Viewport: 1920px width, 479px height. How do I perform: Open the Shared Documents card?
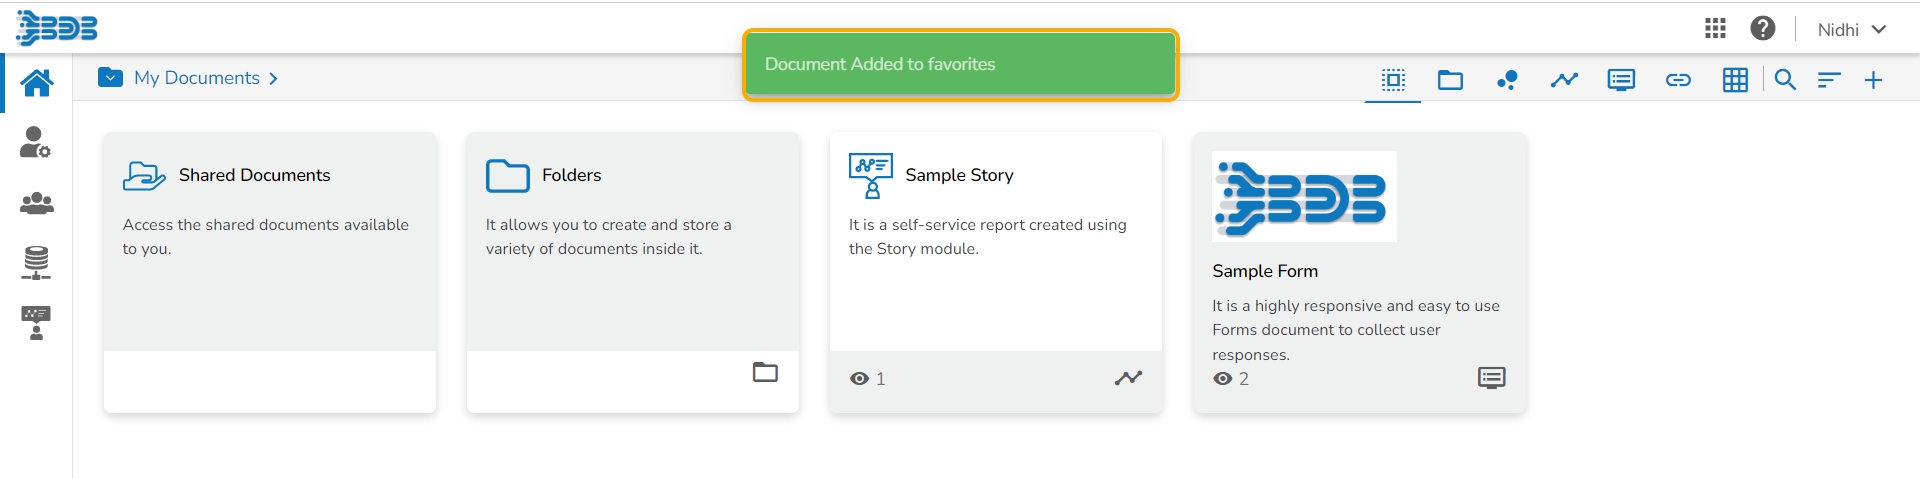coord(254,175)
